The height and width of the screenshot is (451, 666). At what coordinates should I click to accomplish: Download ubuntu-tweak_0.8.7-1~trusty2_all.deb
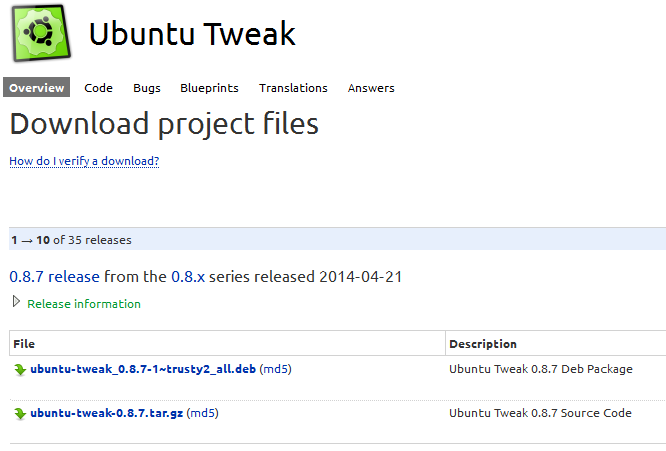tap(143, 369)
